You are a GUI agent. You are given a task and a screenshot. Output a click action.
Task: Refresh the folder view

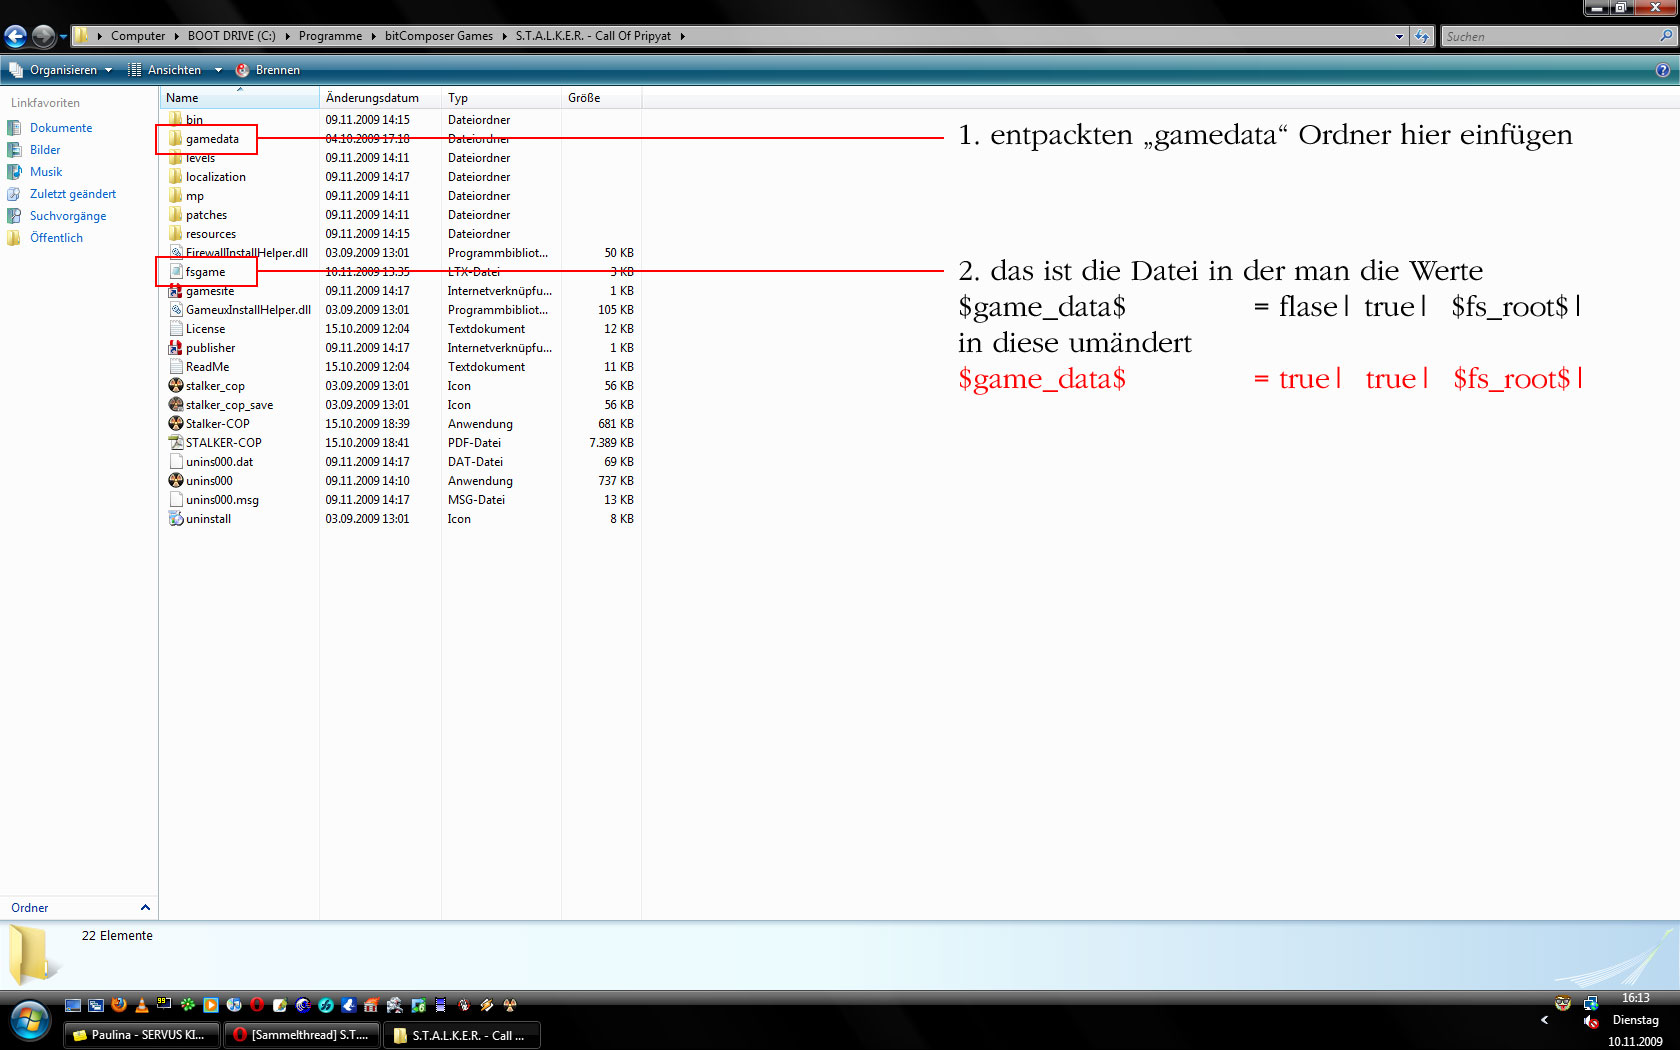pyautogui.click(x=1422, y=36)
